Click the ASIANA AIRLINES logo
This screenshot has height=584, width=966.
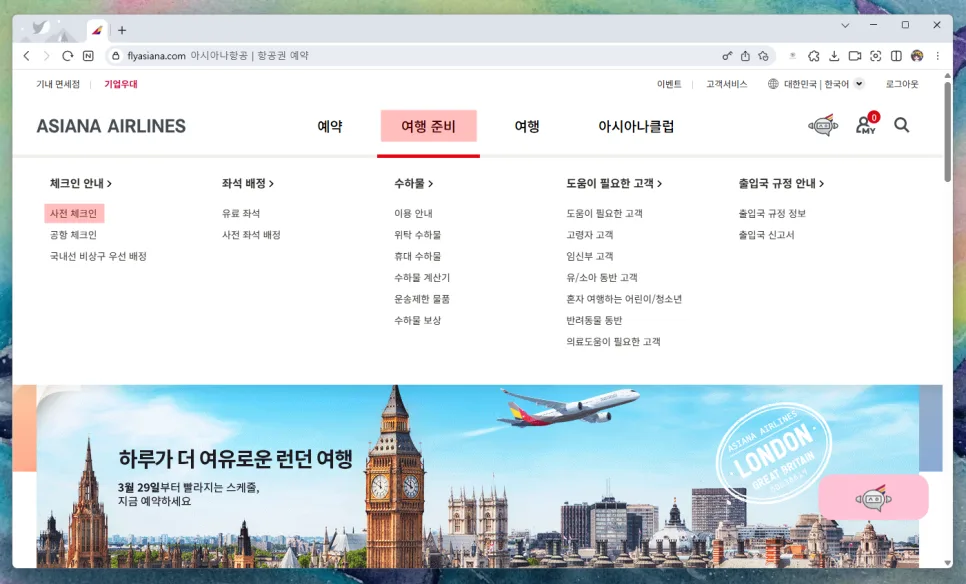pos(111,126)
